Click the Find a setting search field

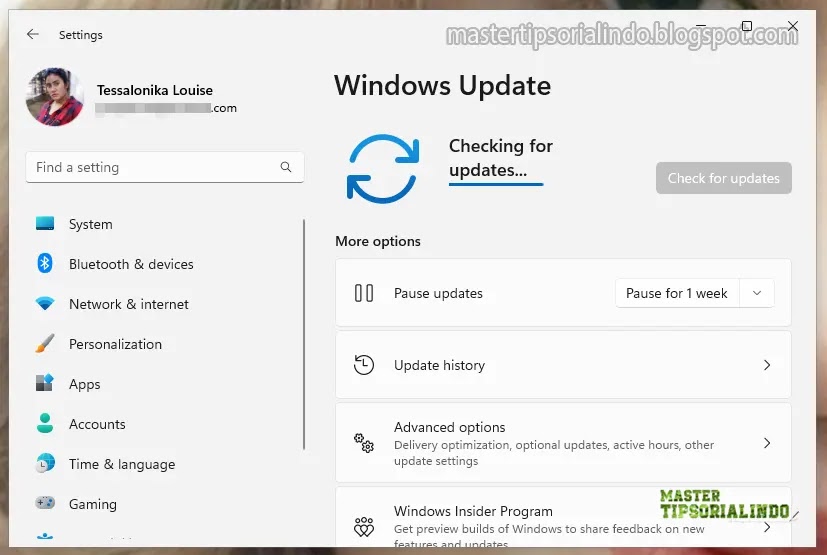click(x=165, y=167)
